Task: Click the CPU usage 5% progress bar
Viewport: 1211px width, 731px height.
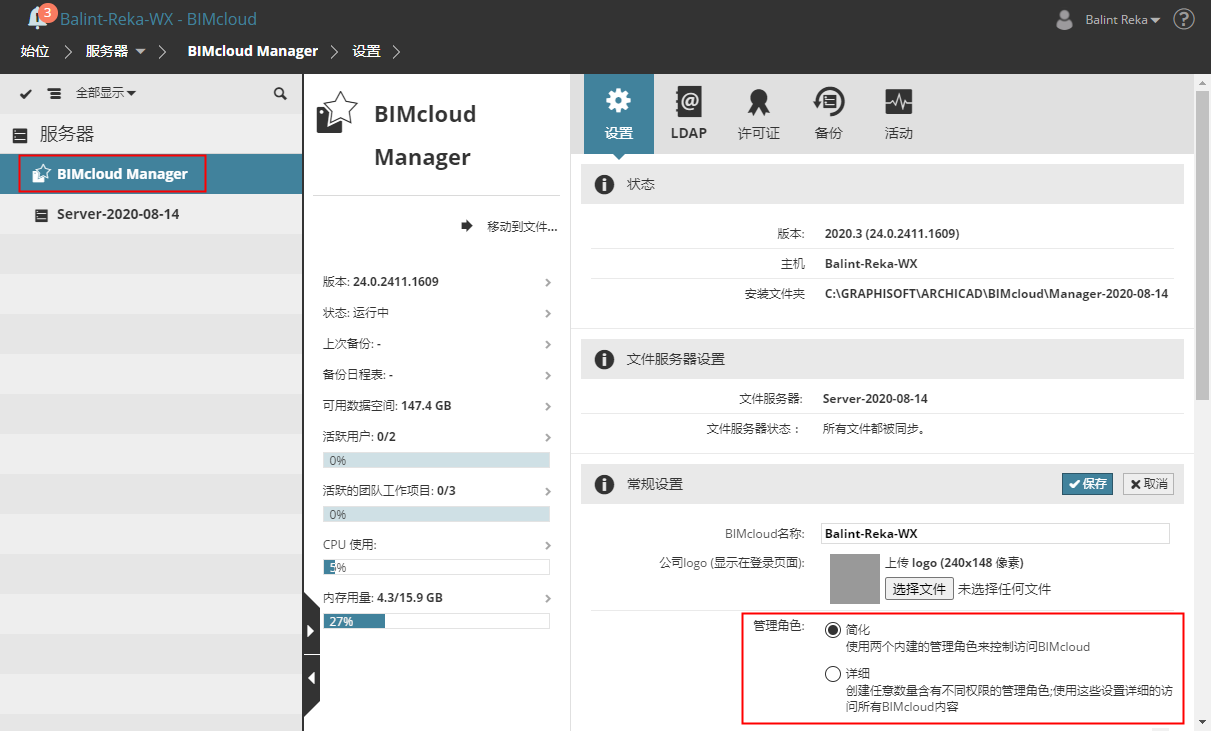Action: [x=436, y=567]
